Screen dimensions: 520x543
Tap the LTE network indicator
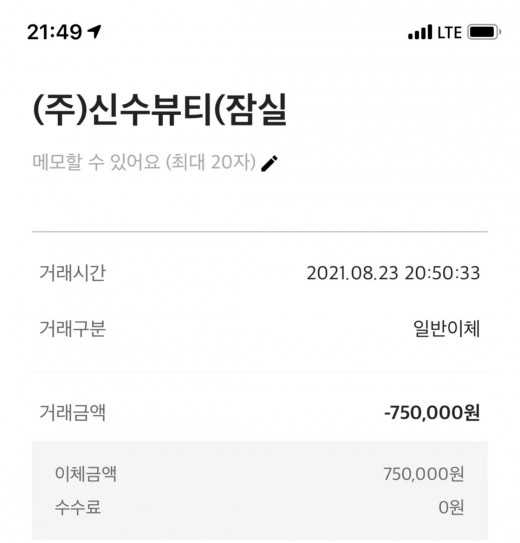point(449,33)
